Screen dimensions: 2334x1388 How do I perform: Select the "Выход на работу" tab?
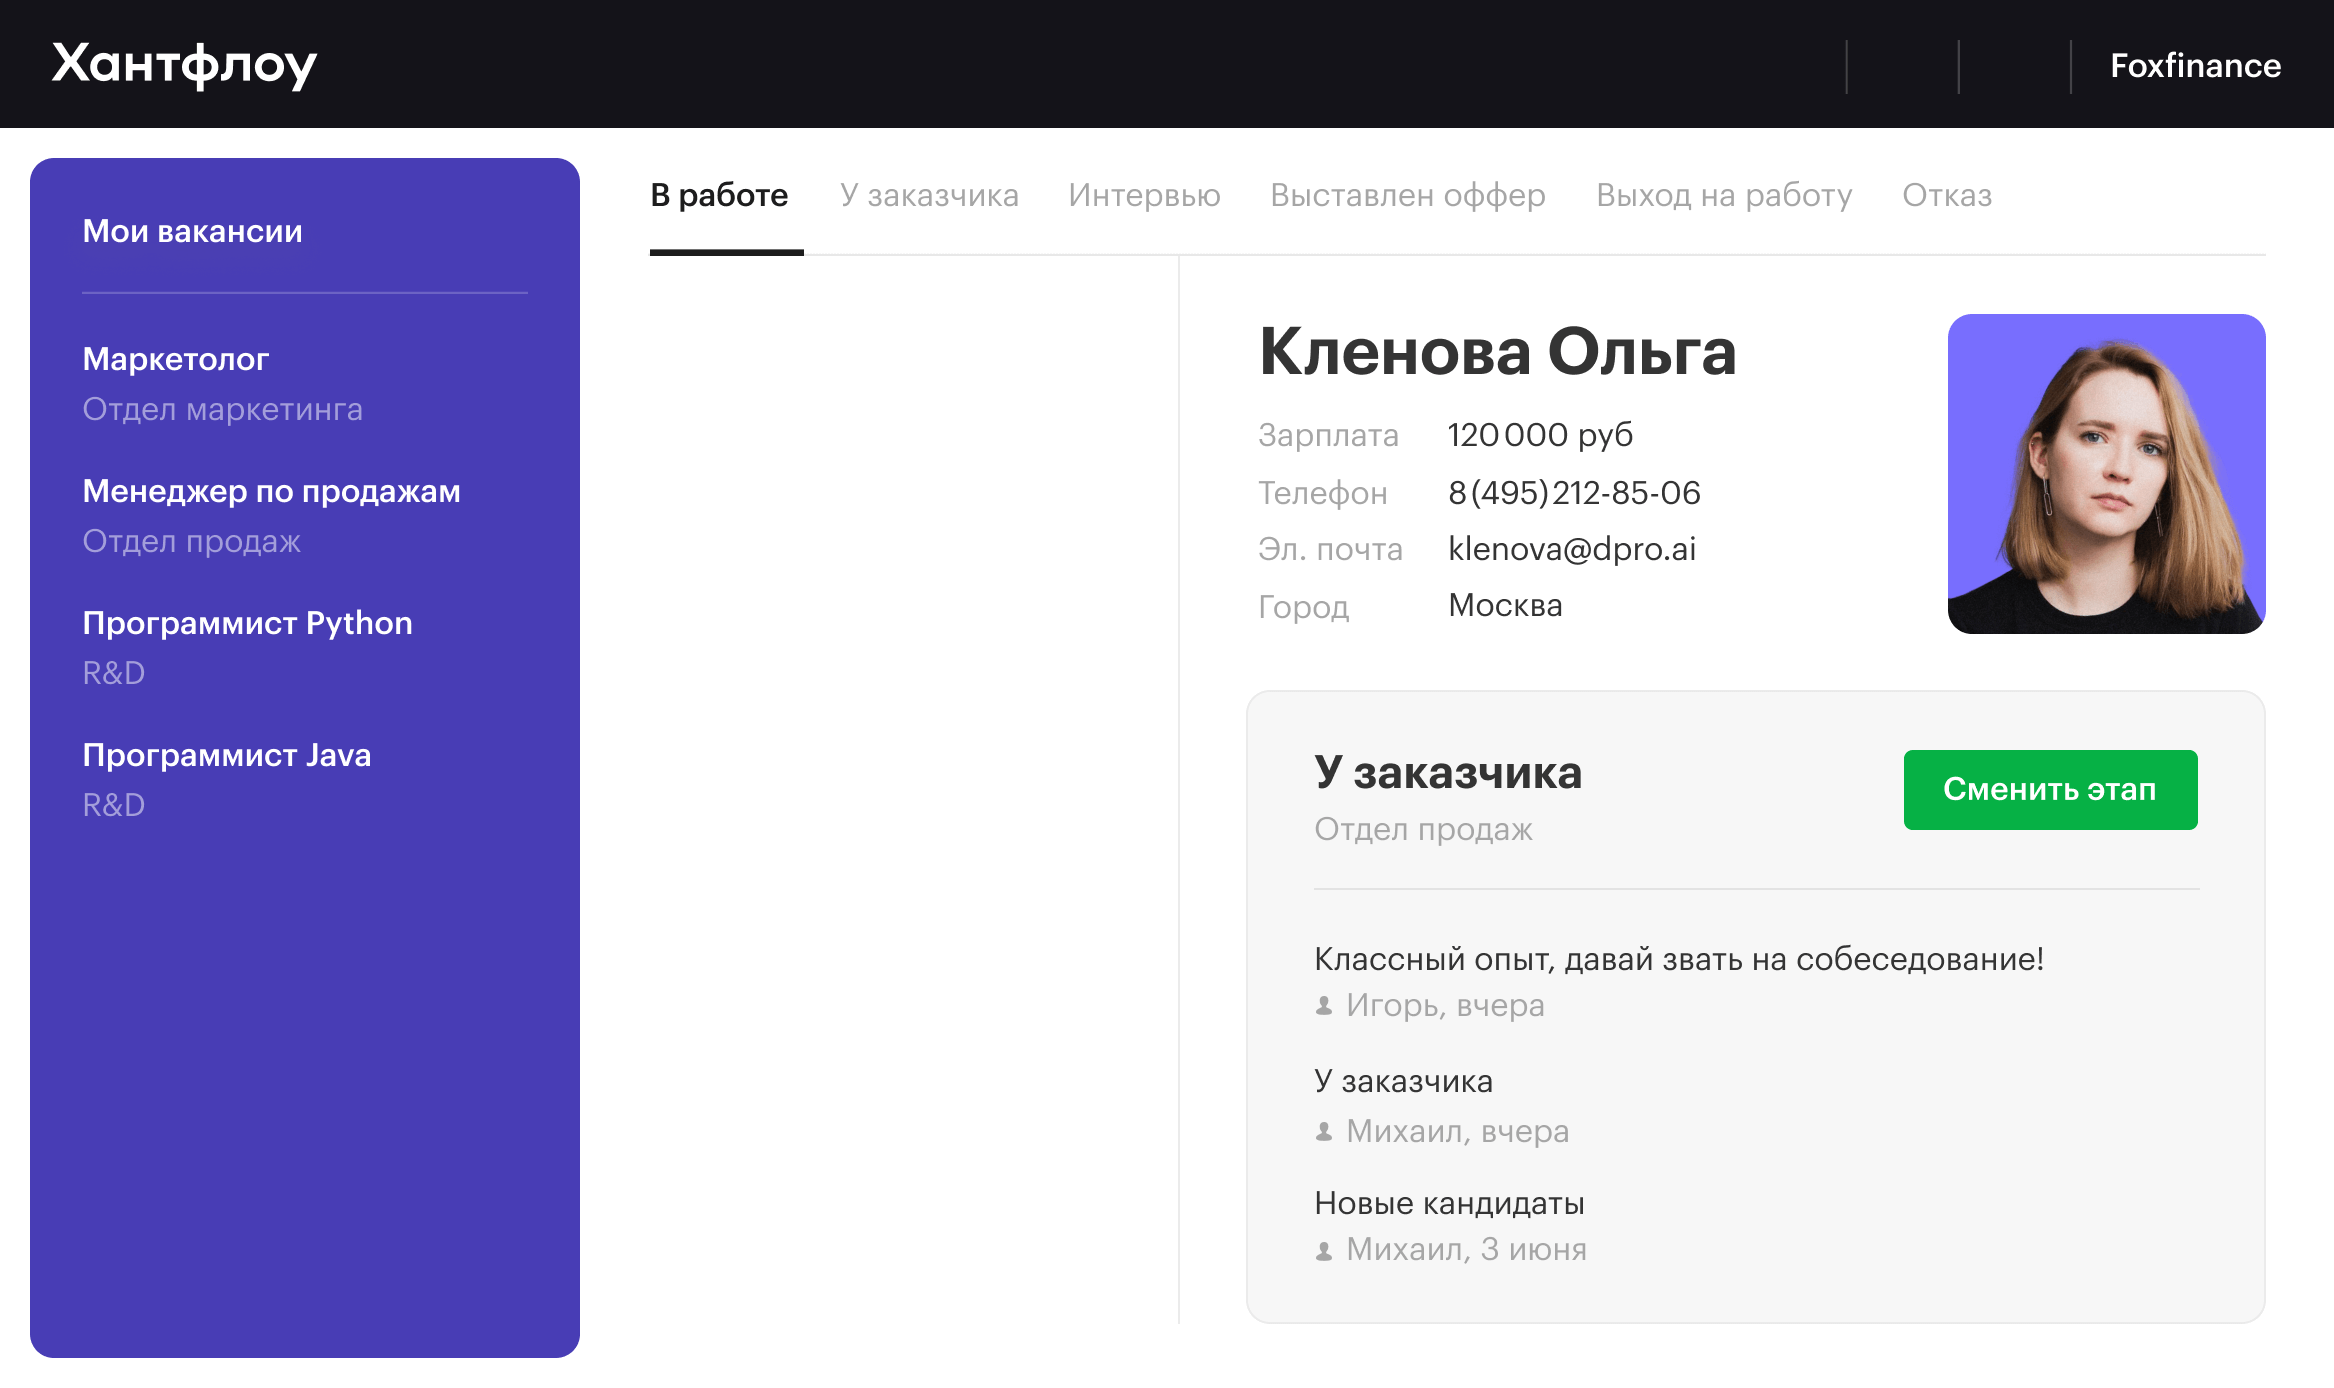pyautogui.click(x=1723, y=195)
